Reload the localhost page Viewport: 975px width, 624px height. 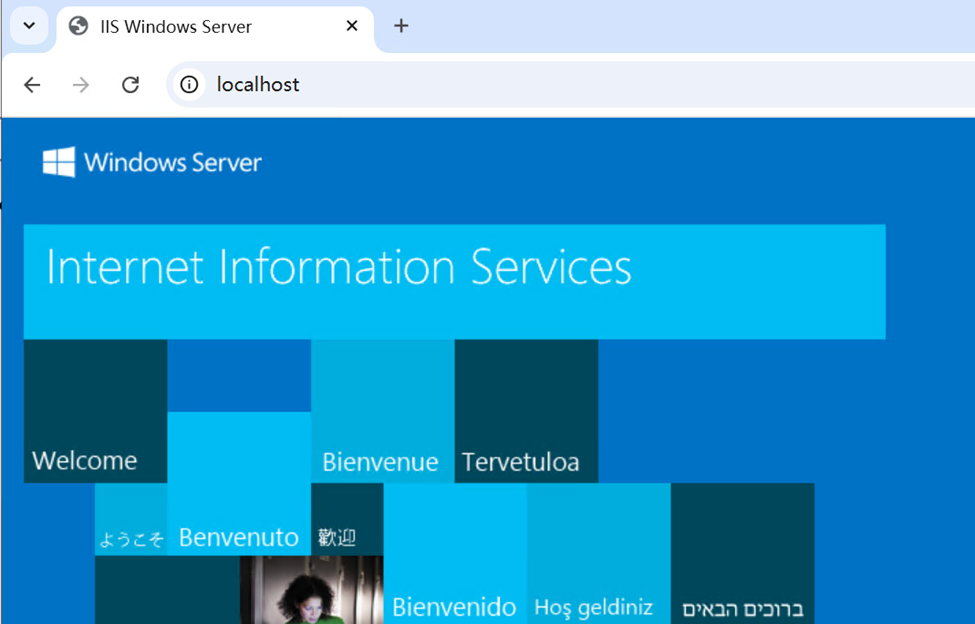(x=130, y=85)
